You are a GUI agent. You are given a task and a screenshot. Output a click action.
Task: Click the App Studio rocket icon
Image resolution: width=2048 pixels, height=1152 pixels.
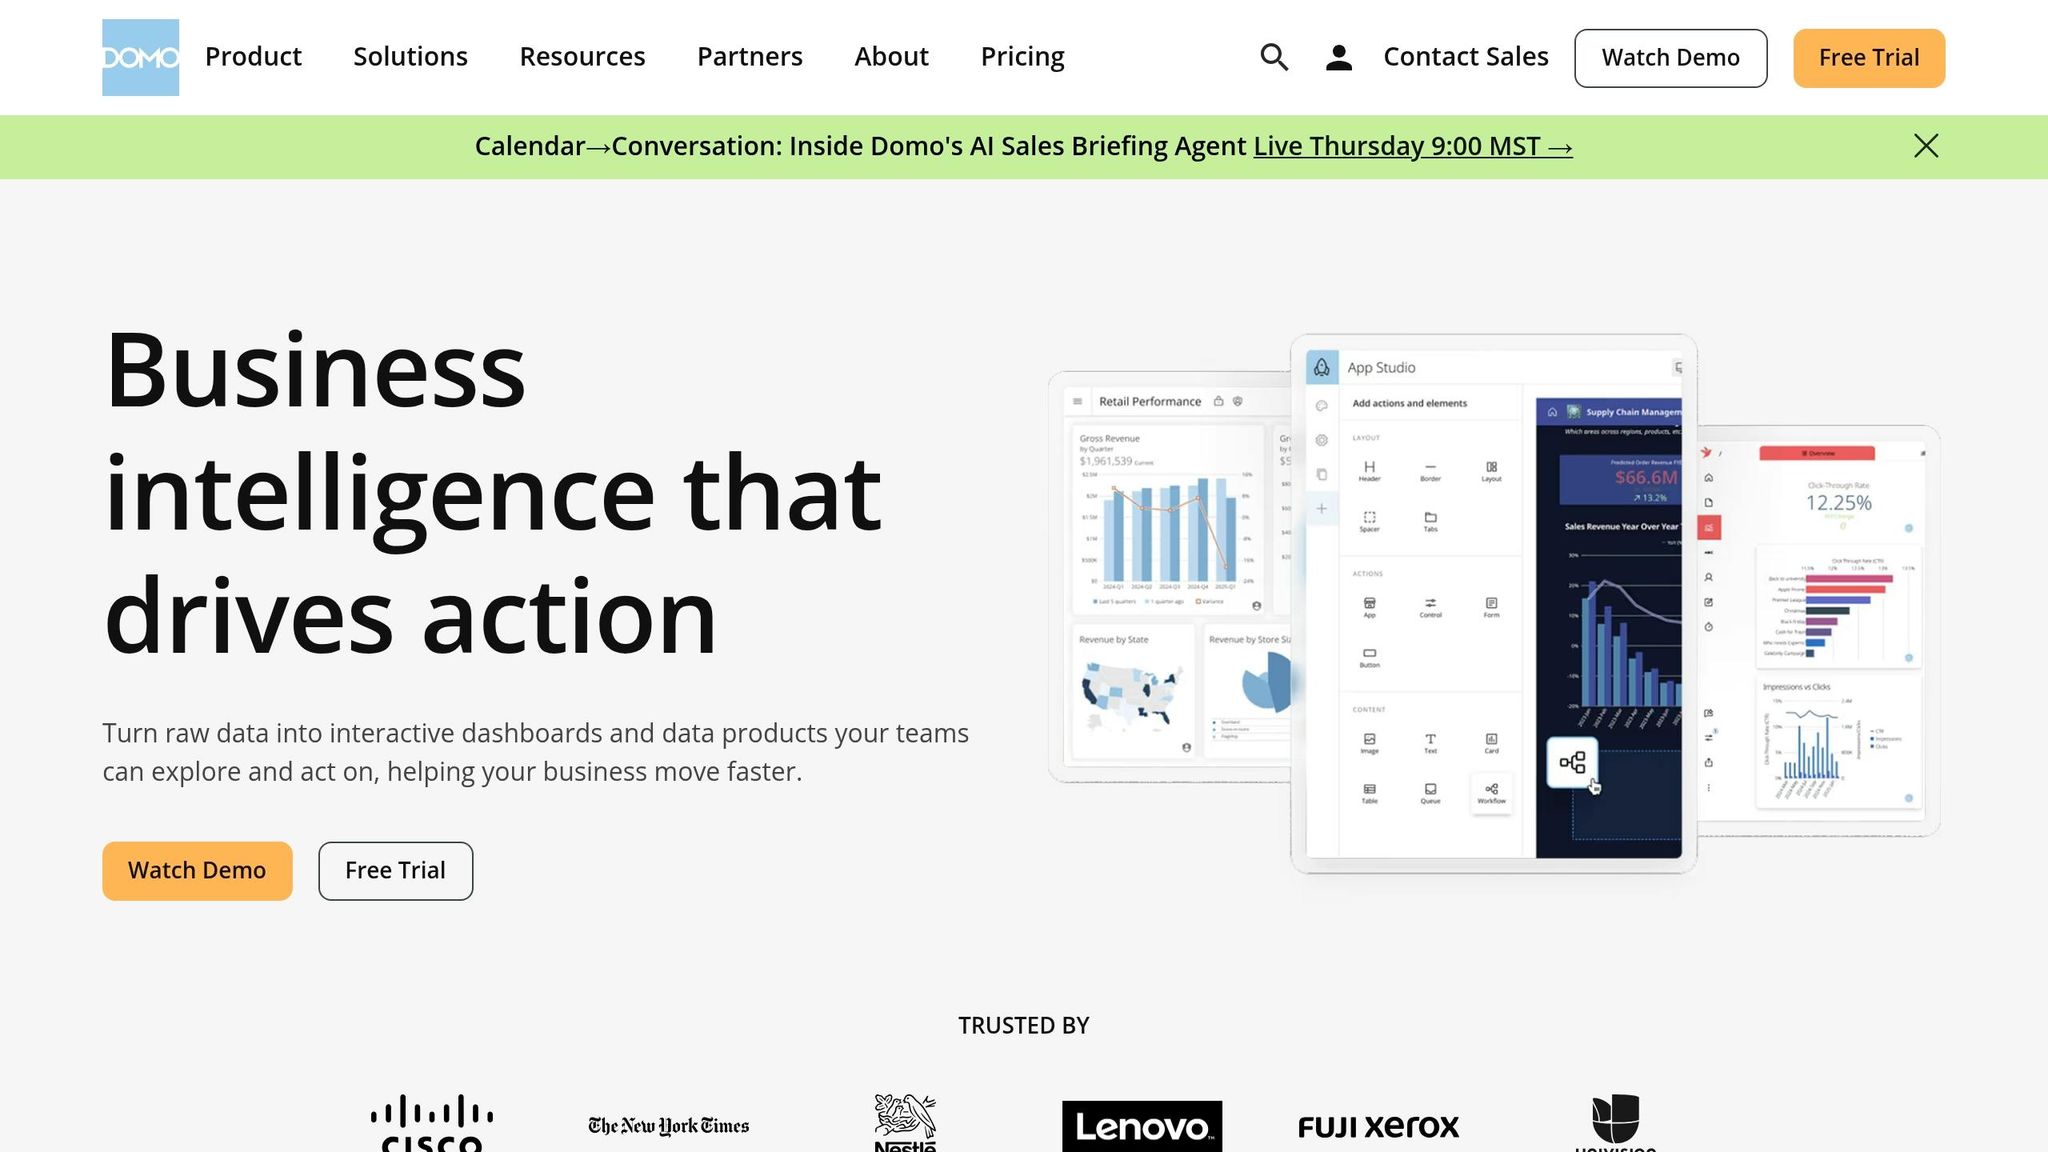click(1322, 367)
